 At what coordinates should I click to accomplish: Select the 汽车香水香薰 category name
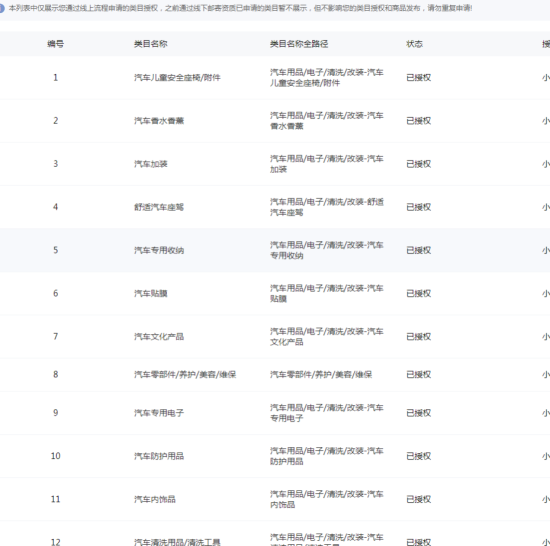tap(159, 121)
